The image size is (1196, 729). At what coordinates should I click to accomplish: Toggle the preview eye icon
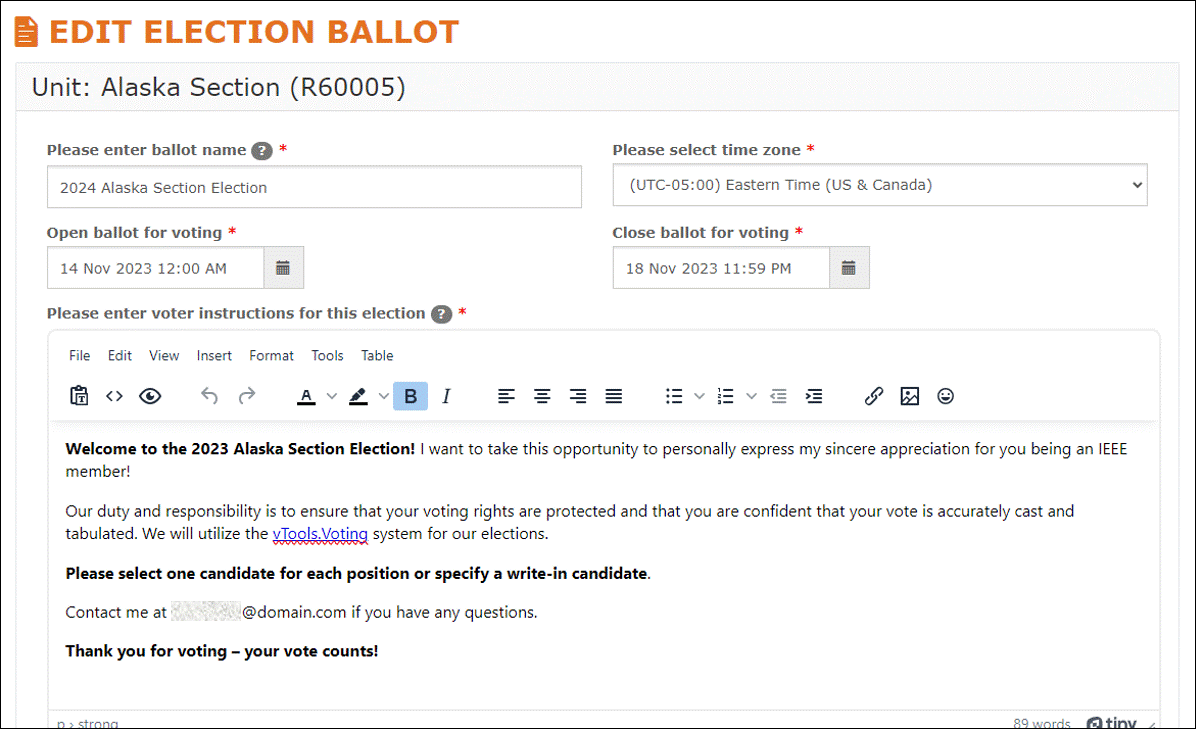click(150, 396)
